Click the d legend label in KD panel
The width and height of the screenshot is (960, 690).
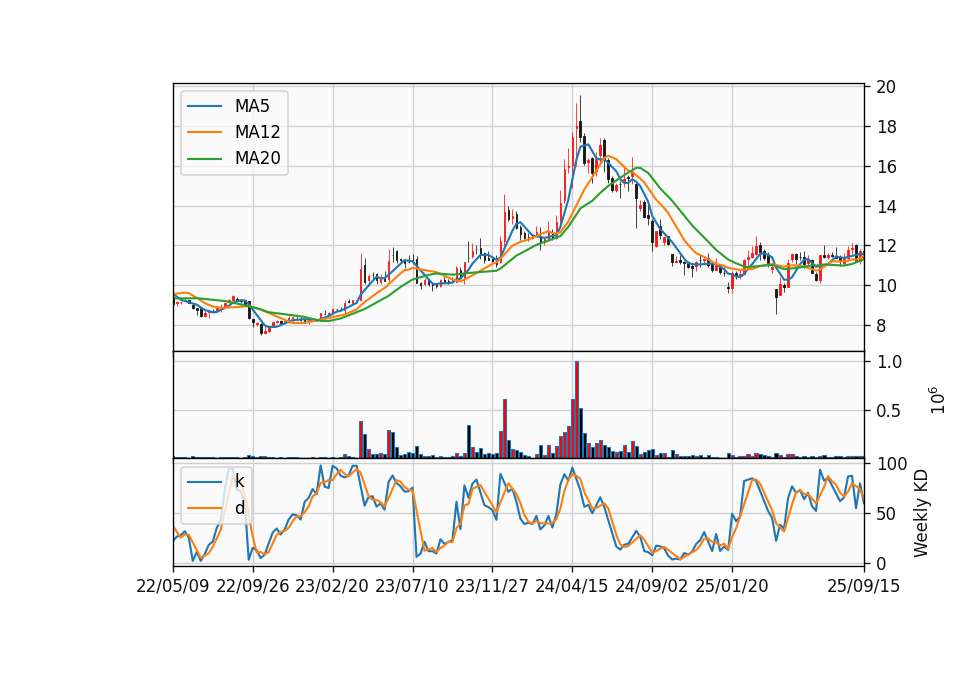pyautogui.click(x=239, y=508)
